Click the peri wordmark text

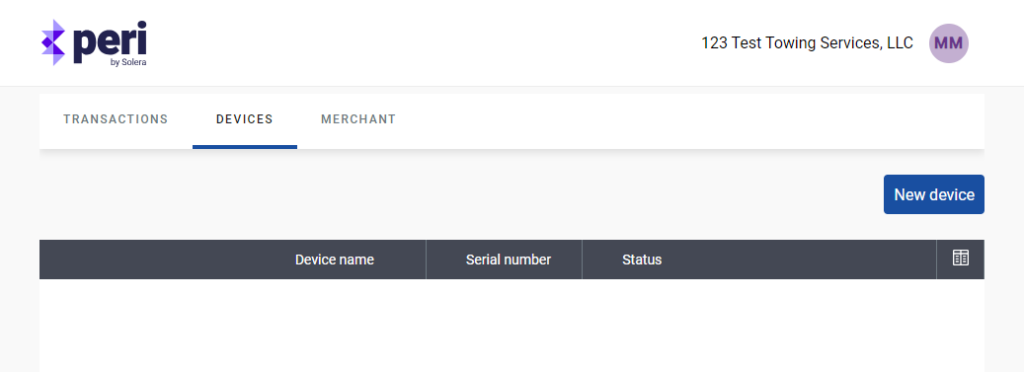[110, 40]
